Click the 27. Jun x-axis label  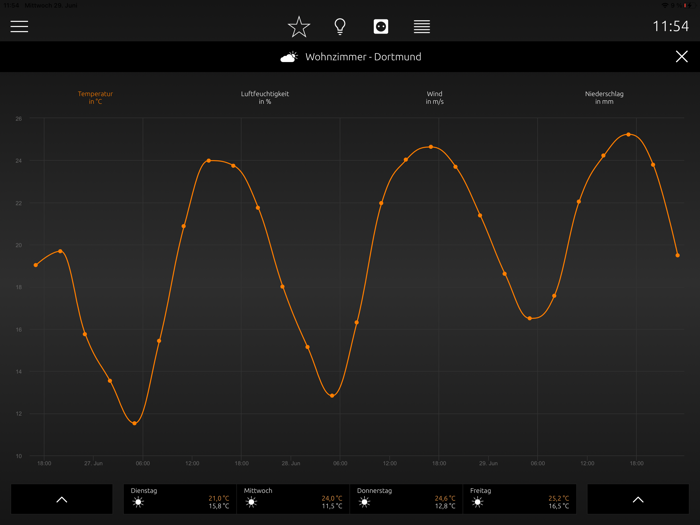point(93,463)
